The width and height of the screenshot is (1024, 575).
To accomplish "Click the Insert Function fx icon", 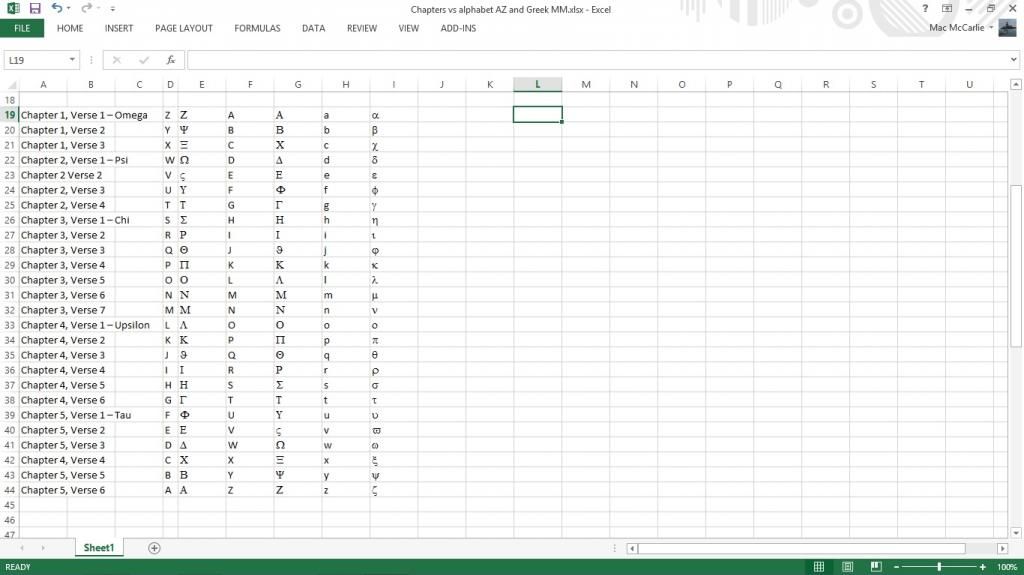I will pyautogui.click(x=171, y=60).
